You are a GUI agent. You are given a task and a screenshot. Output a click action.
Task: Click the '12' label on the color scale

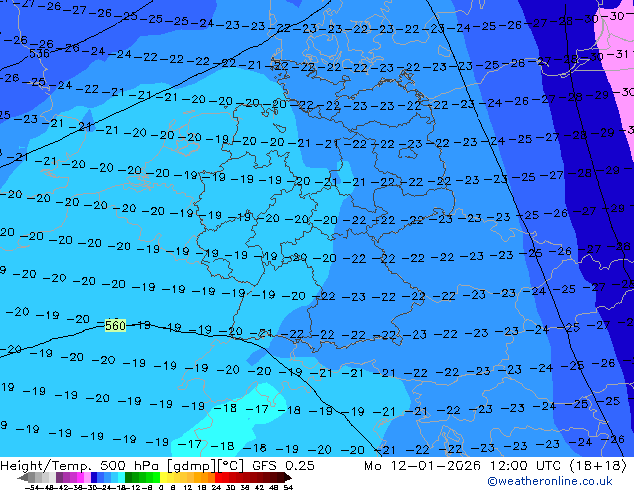coord(187,487)
